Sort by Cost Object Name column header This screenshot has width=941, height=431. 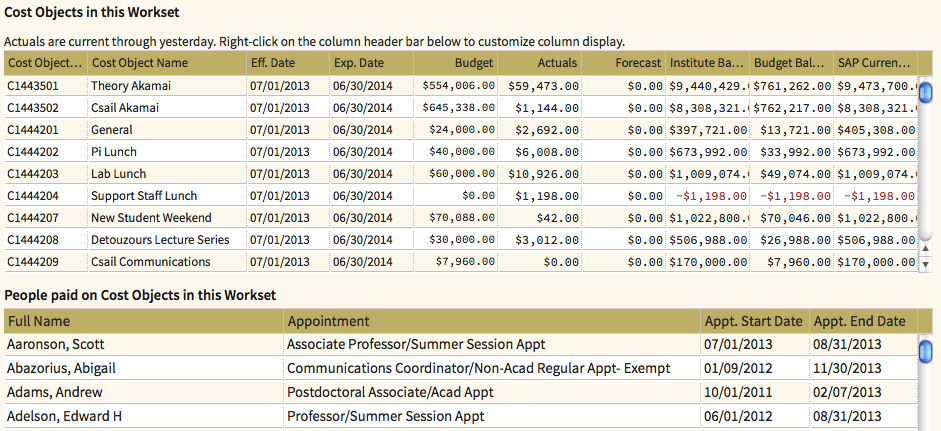pos(167,62)
